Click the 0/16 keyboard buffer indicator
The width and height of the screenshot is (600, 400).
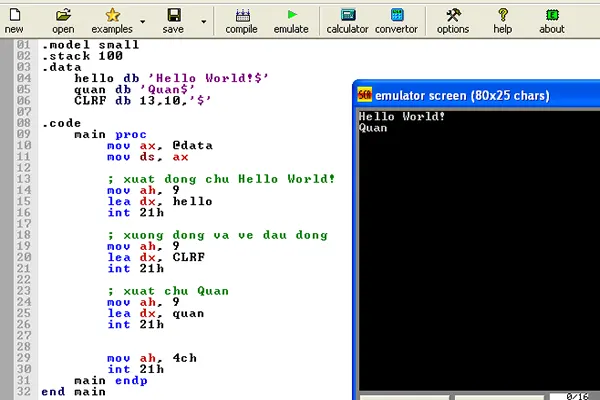579,396
